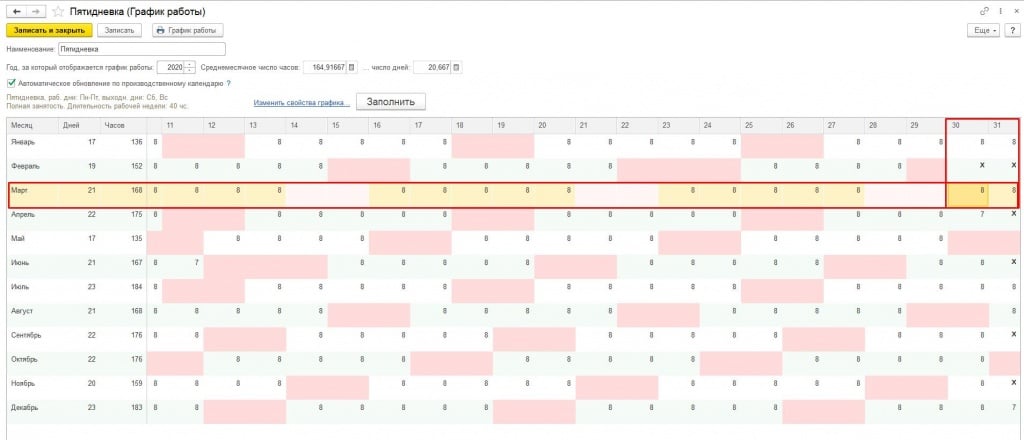Toggle automatic update by production calendar checkbox
The width and height of the screenshot is (1024, 440).
(11, 83)
